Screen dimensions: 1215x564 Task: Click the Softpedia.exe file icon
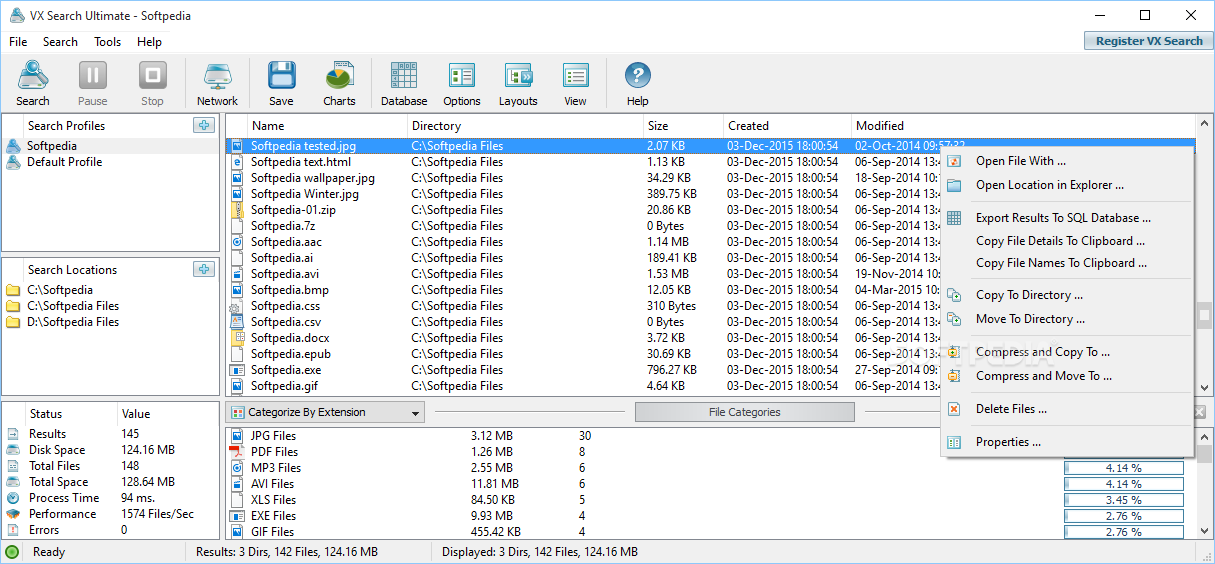click(237, 370)
